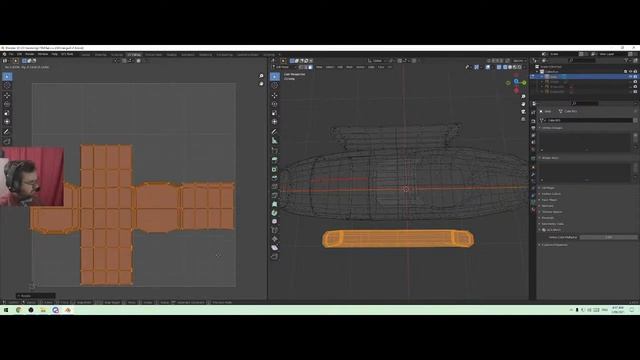Image resolution: width=640 pixels, height=360 pixels.
Task: Expand the Custom Properties panel
Action: 554,245
